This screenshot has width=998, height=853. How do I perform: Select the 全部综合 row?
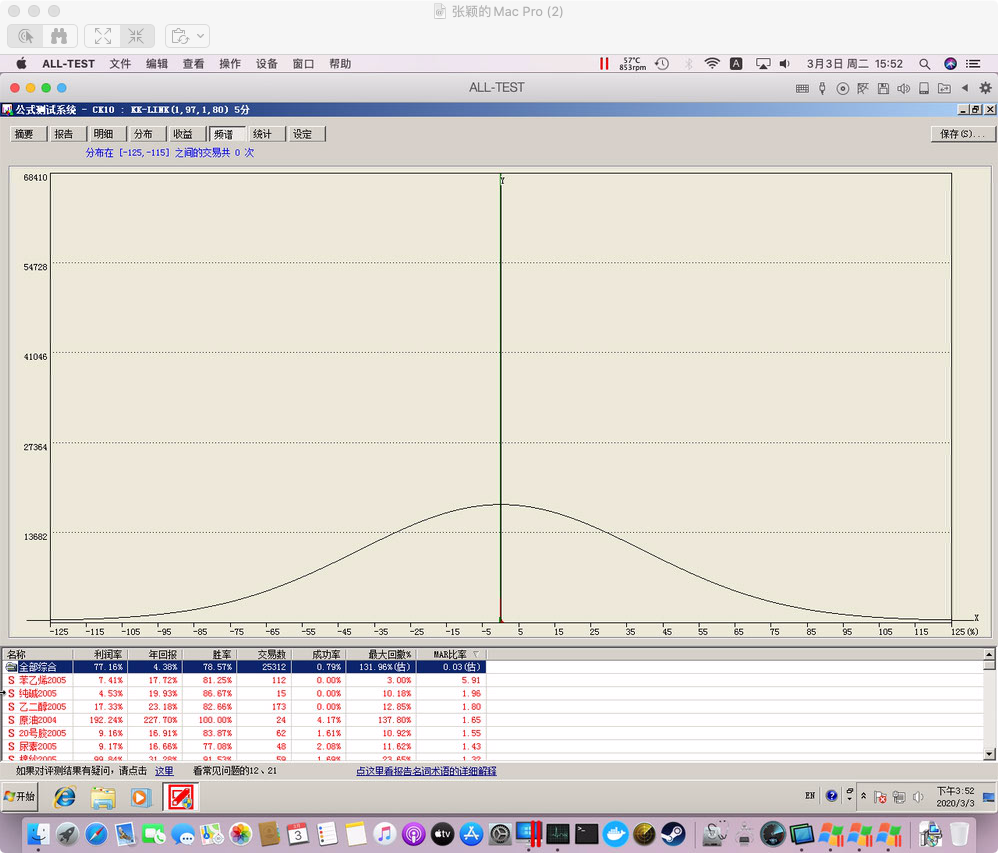[245, 667]
